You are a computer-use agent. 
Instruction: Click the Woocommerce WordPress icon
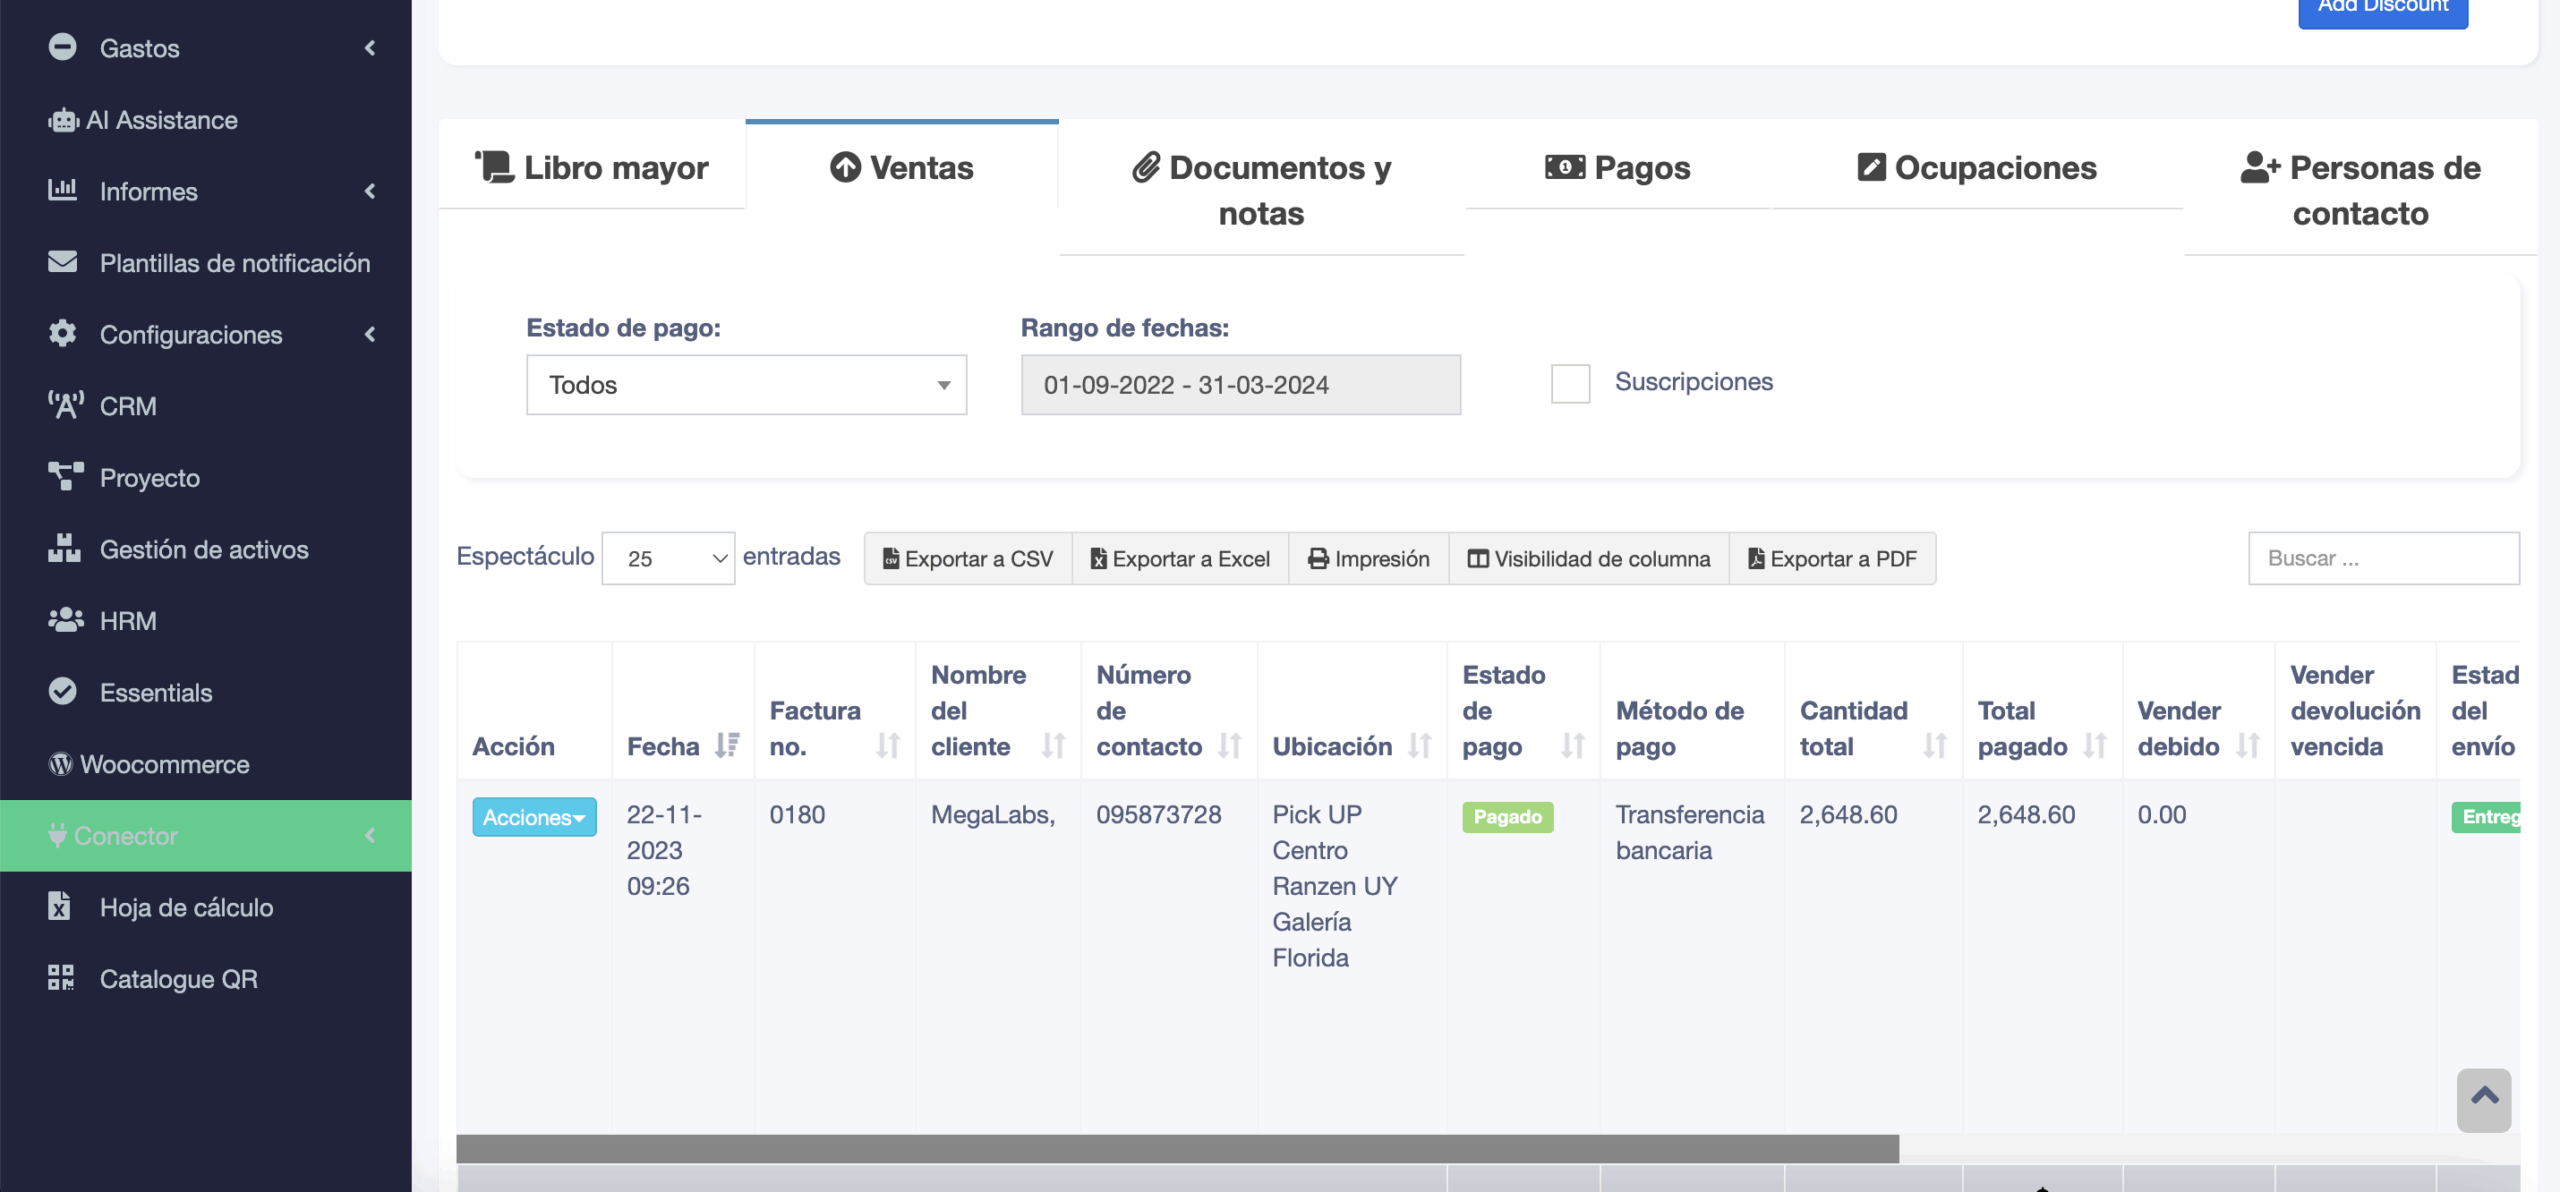60,764
